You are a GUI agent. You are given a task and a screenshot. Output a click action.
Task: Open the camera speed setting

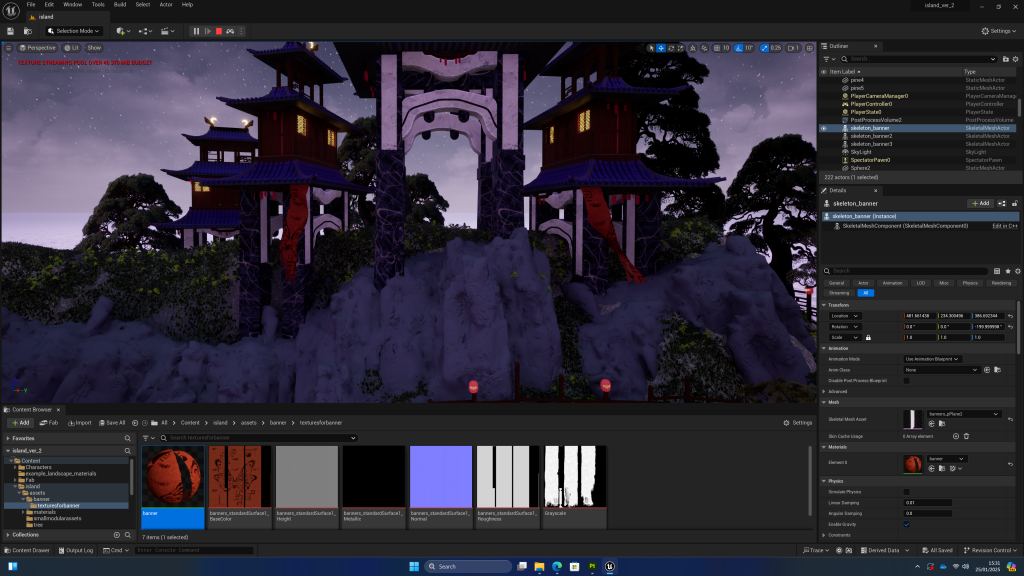coord(793,48)
